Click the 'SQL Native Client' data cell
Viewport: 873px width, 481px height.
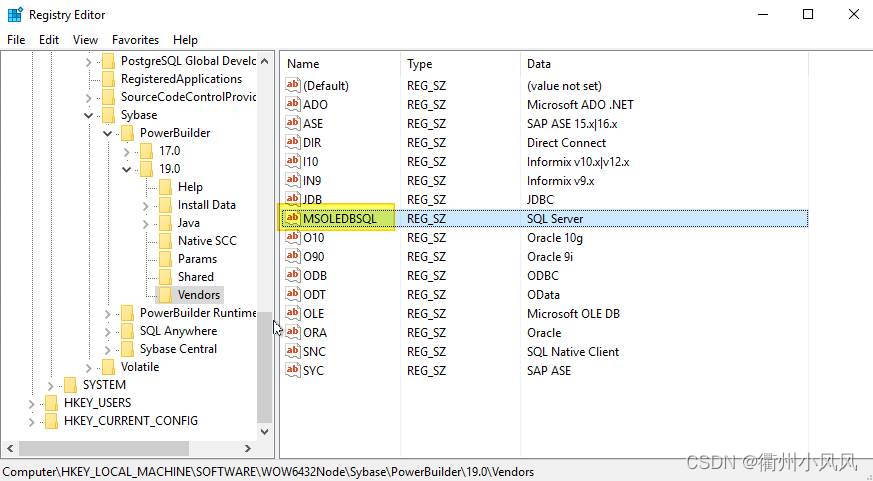pyautogui.click(x=573, y=351)
